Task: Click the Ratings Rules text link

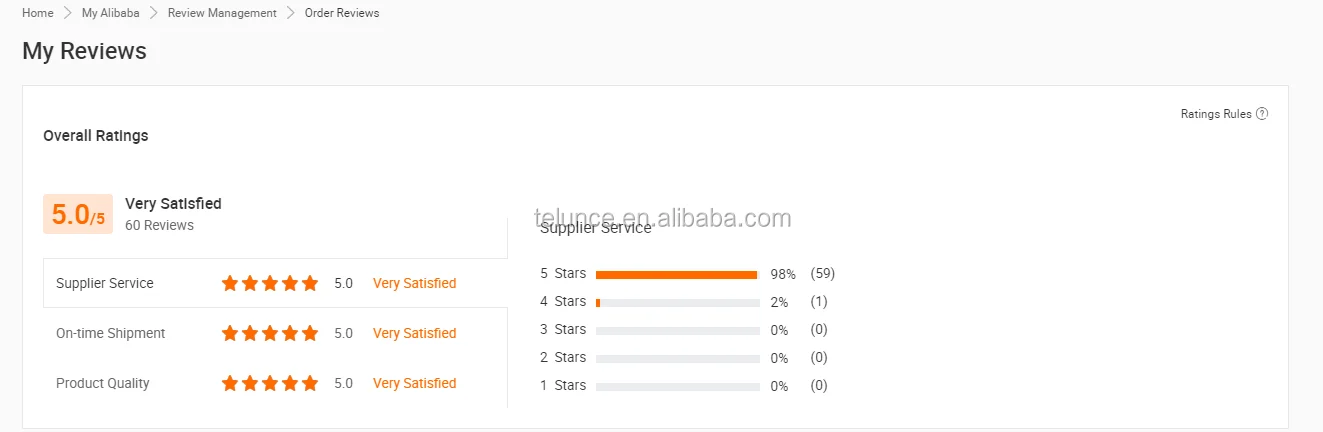Action: [1215, 114]
